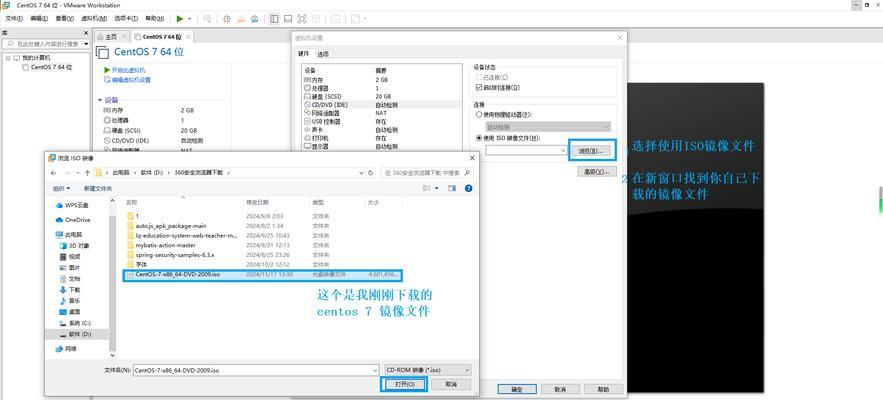
Task: Select the 使用物理驱动器 radio button
Action: pyautogui.click(x=479, y=114)
